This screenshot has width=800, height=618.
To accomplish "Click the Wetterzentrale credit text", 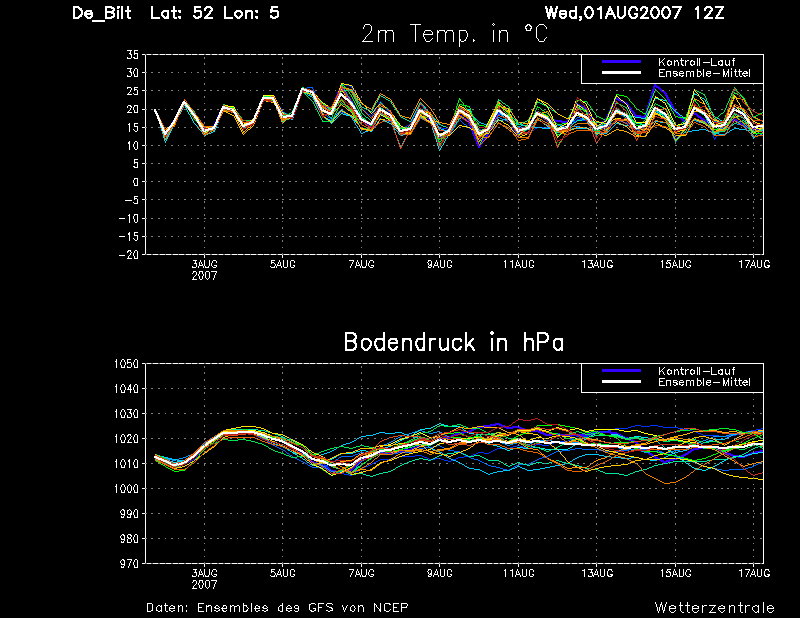I will 714,608.
